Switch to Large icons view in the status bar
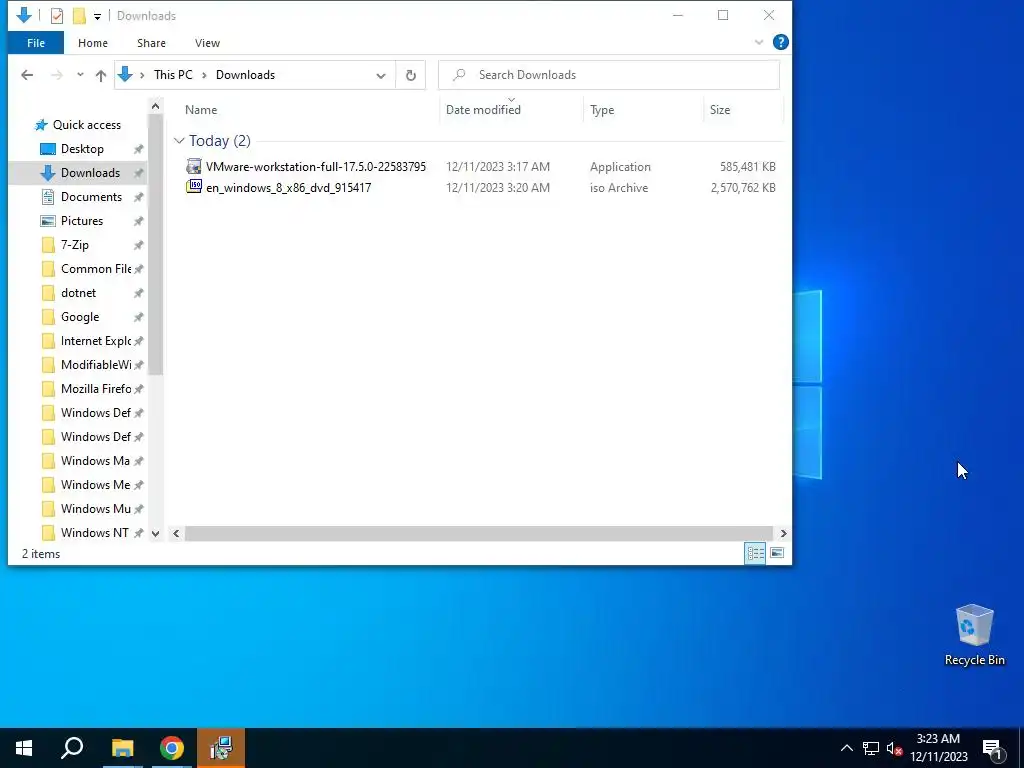 click(x=776, y=554)
